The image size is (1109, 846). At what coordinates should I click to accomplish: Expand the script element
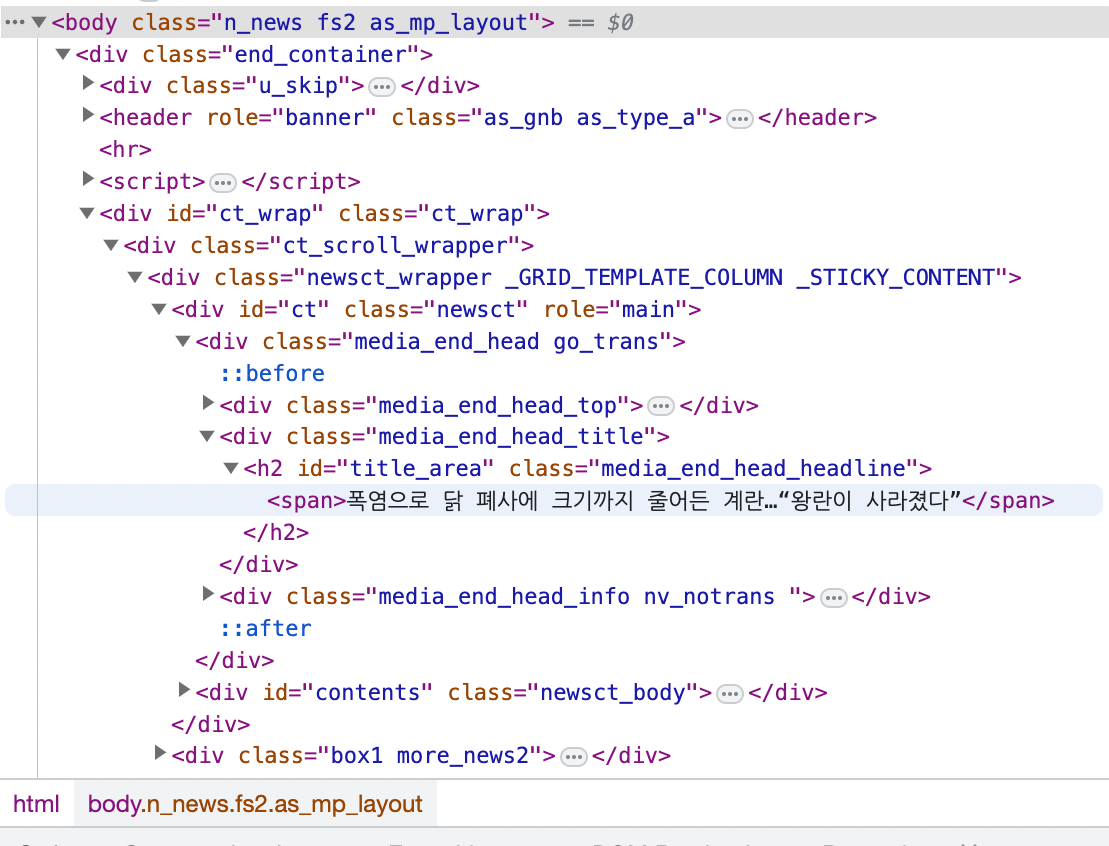[x=88, y=178]
